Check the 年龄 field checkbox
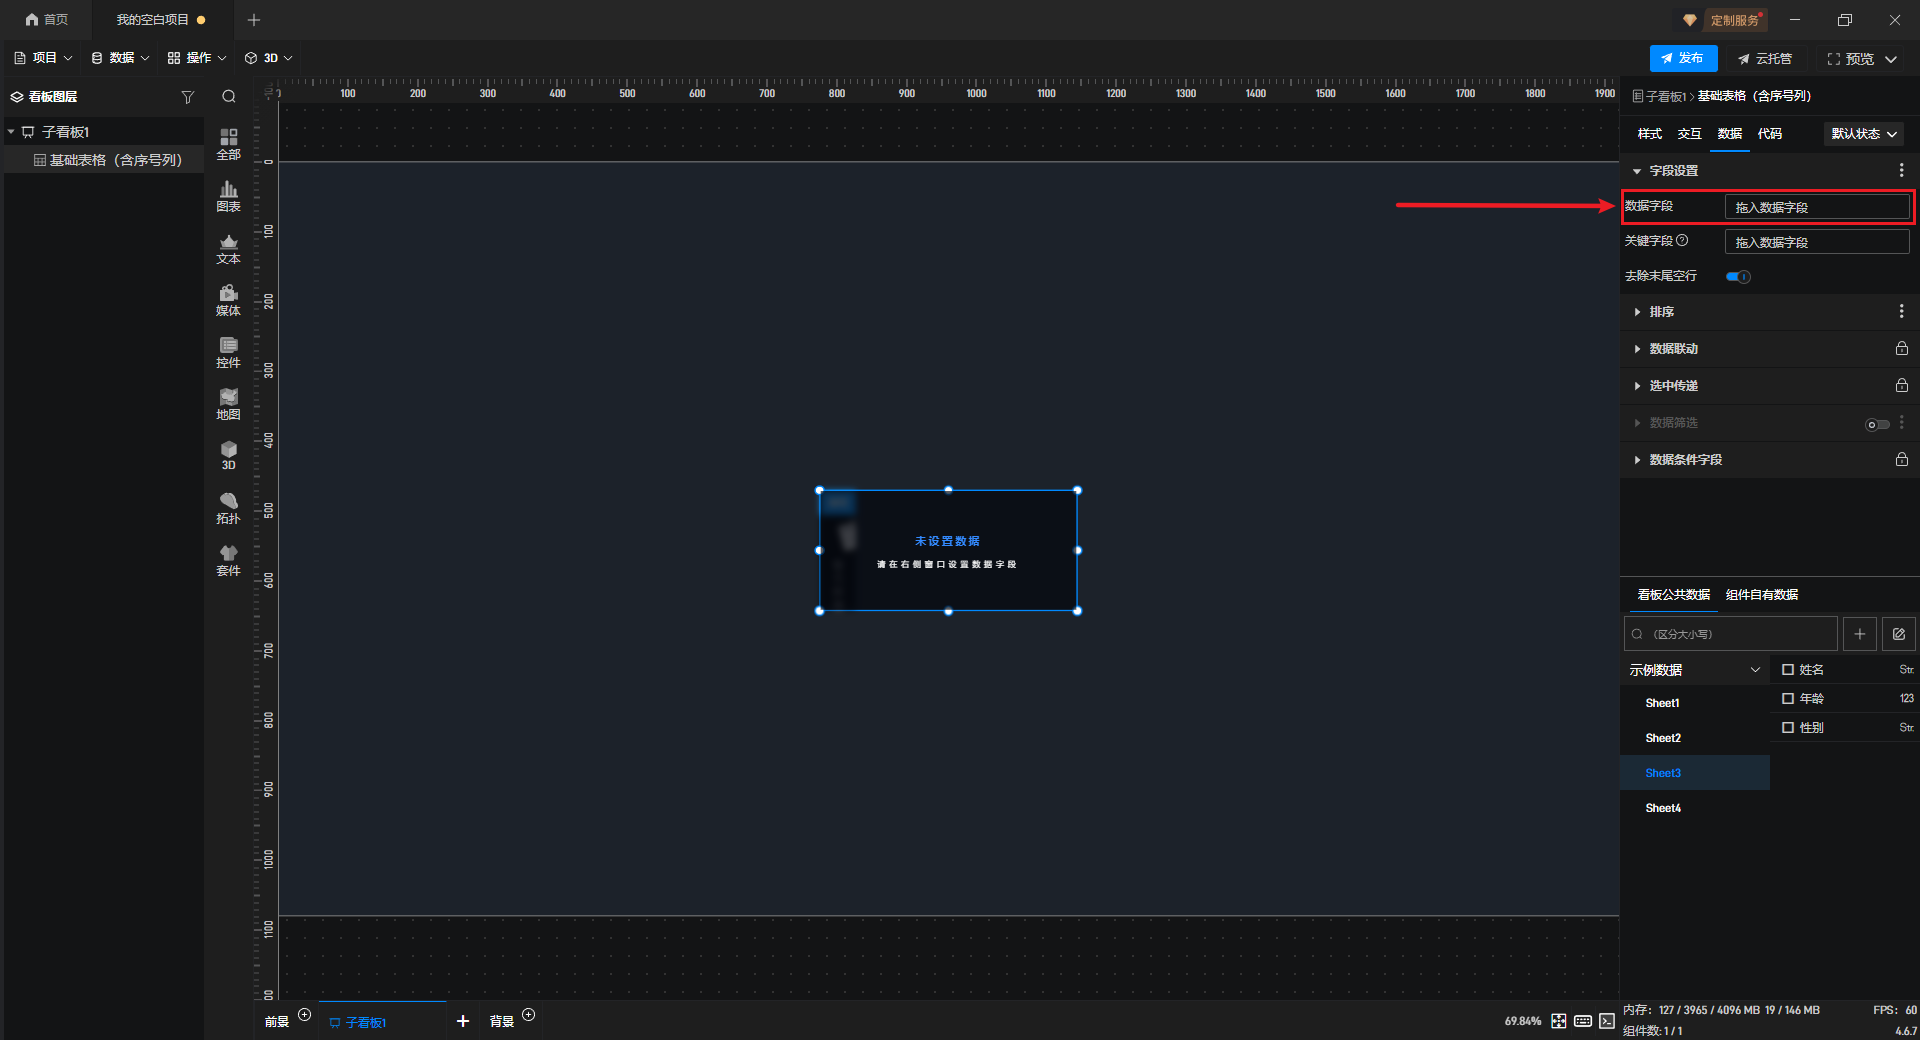 (1788, 699)
